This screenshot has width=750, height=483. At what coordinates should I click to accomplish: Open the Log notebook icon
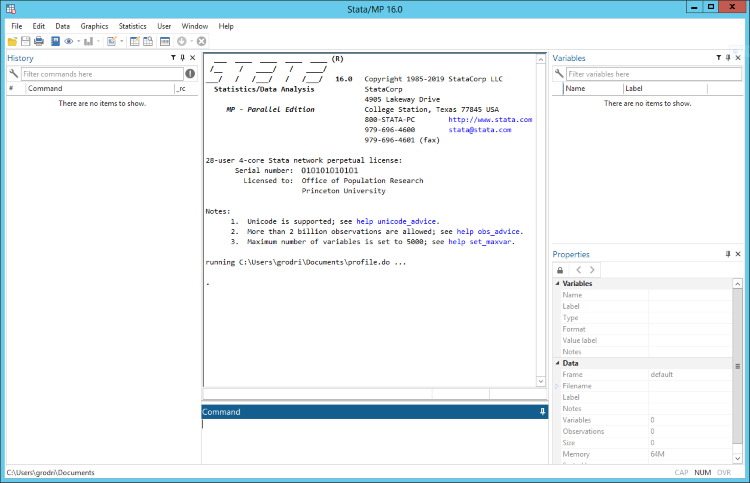coord(55,42)
